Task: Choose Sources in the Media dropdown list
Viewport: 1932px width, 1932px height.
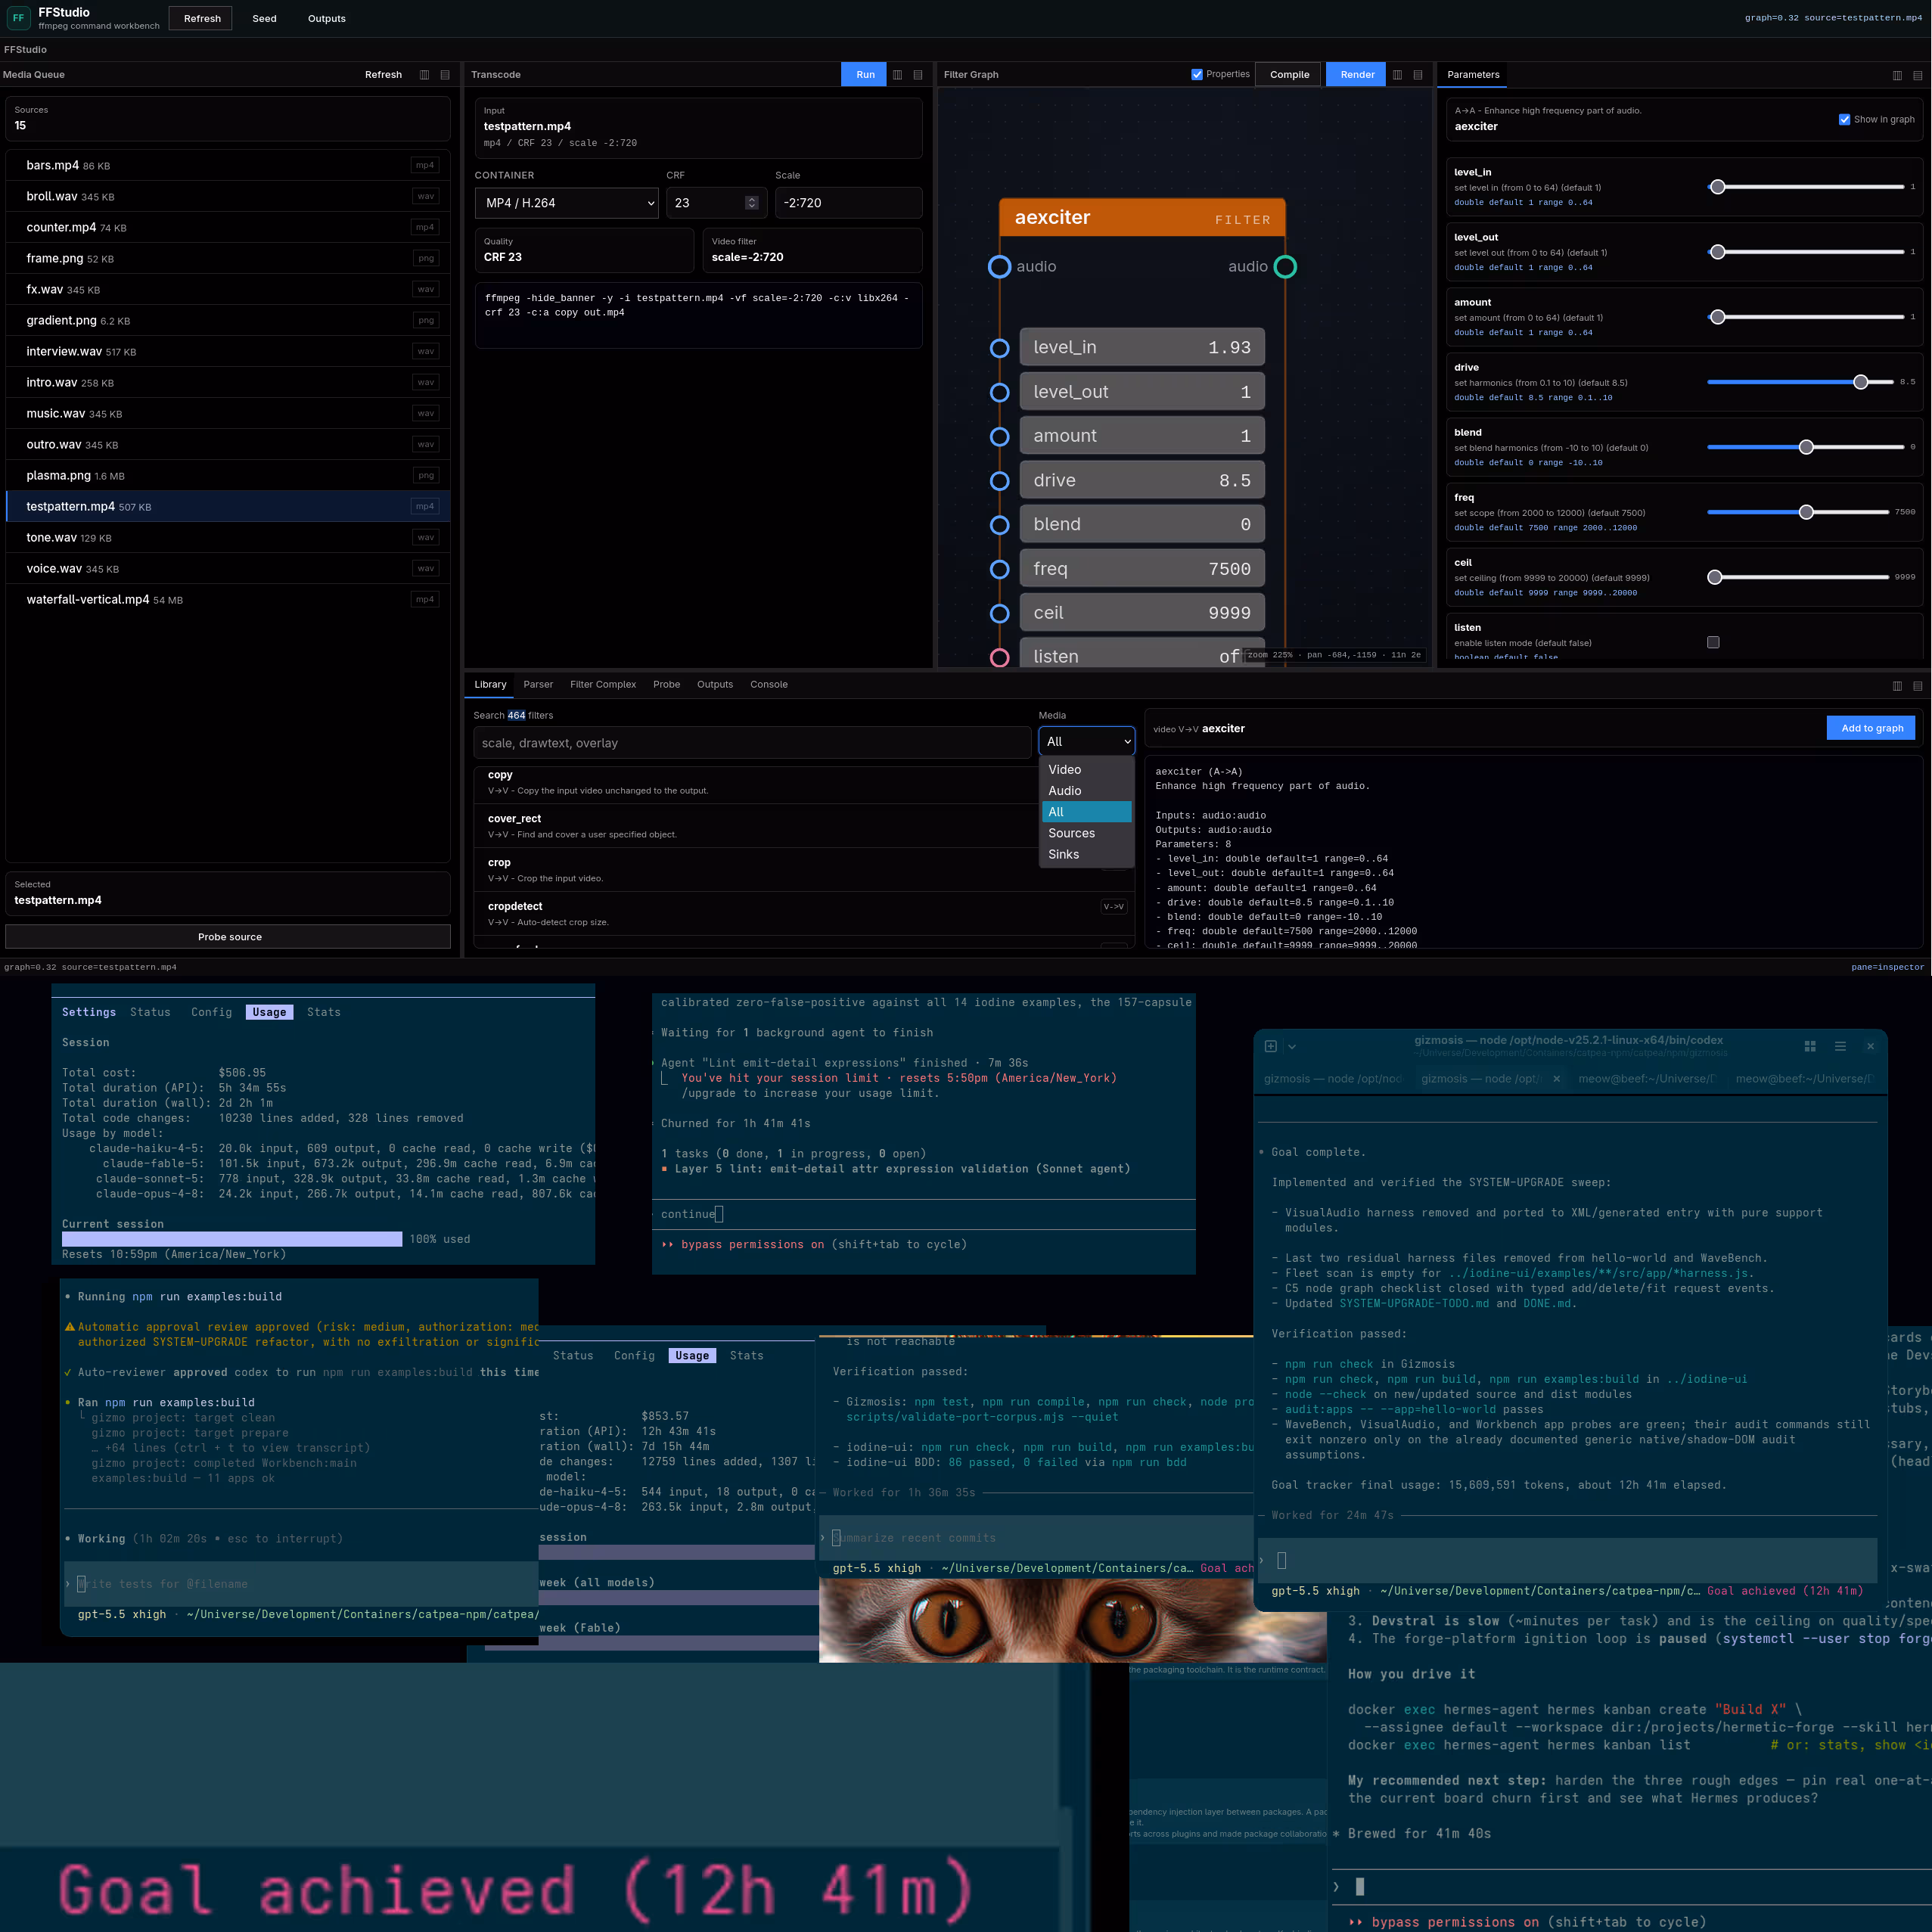Action: point(1086,833)
